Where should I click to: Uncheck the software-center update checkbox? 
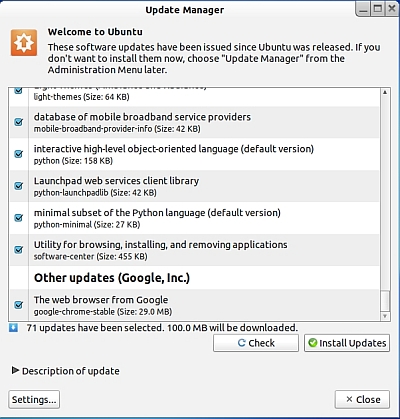[x=19, y=249]
